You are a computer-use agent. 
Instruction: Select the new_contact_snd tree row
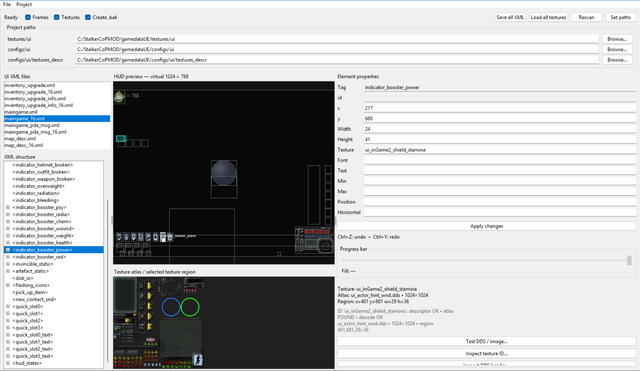[x=35, y=299]
